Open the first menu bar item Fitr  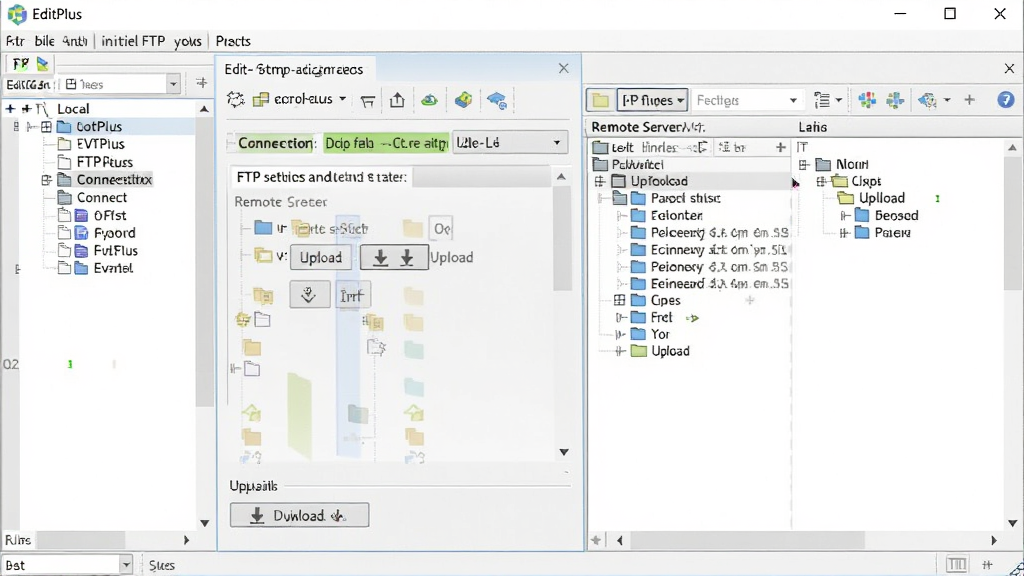[x=15, y=40]
